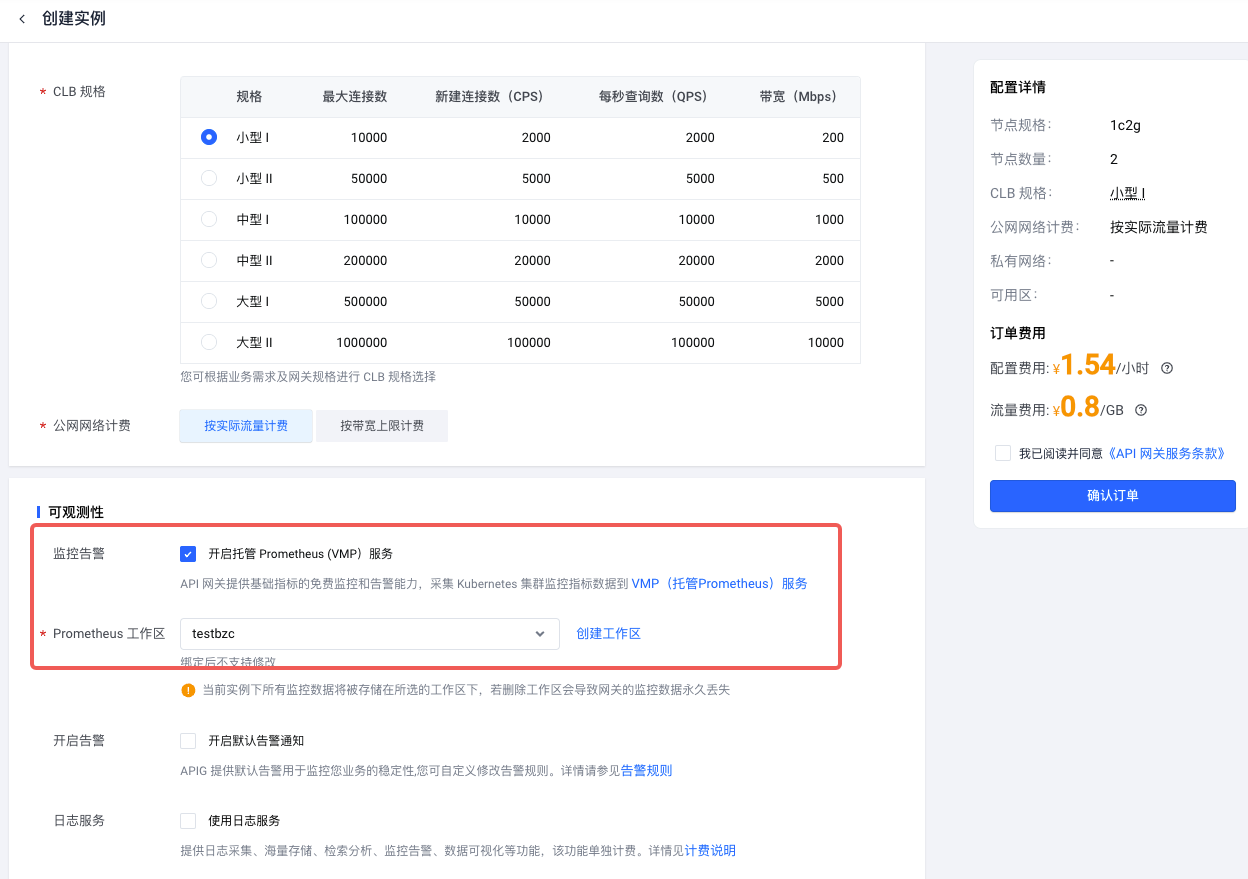1248x879 pixels.
Task: Choose the 中型 I CLB spec radio
Action: 209,219
